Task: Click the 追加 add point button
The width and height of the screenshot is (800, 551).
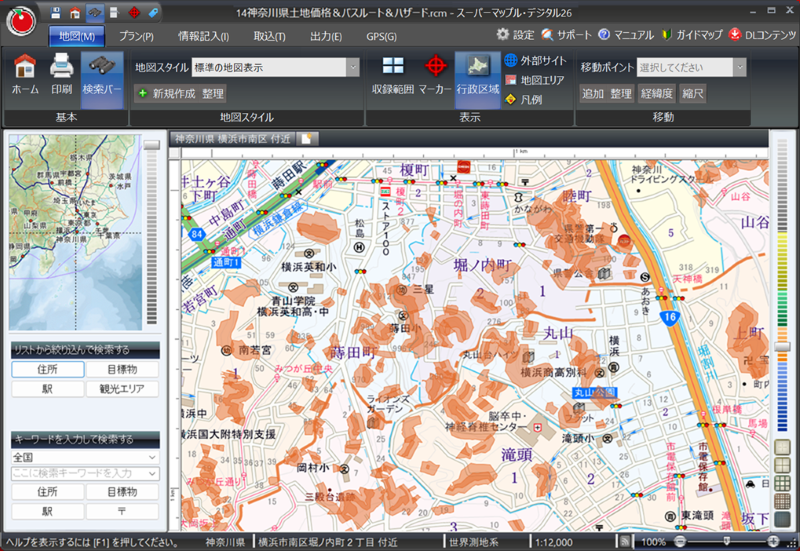Action: pos(593,93)
